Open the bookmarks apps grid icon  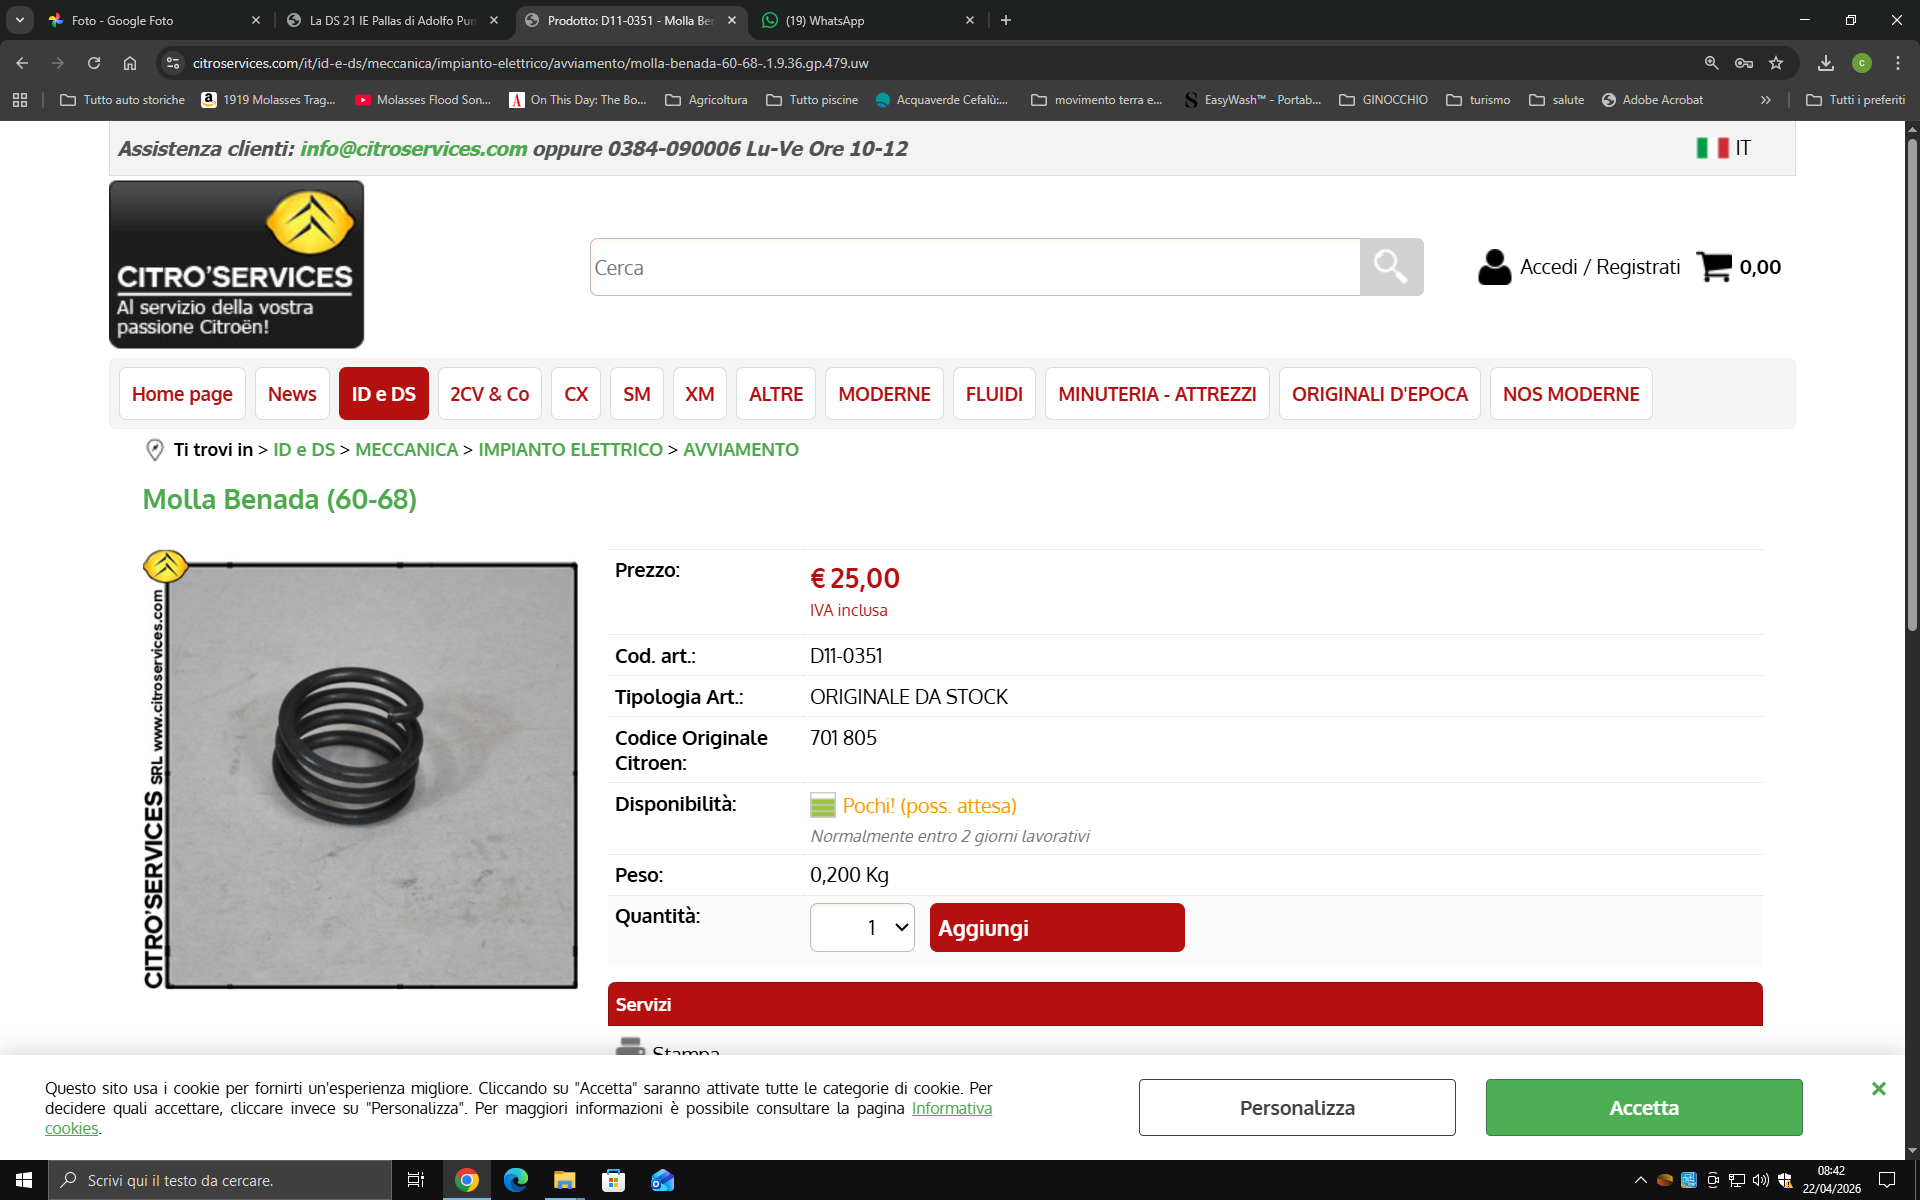tap(20, 100)
